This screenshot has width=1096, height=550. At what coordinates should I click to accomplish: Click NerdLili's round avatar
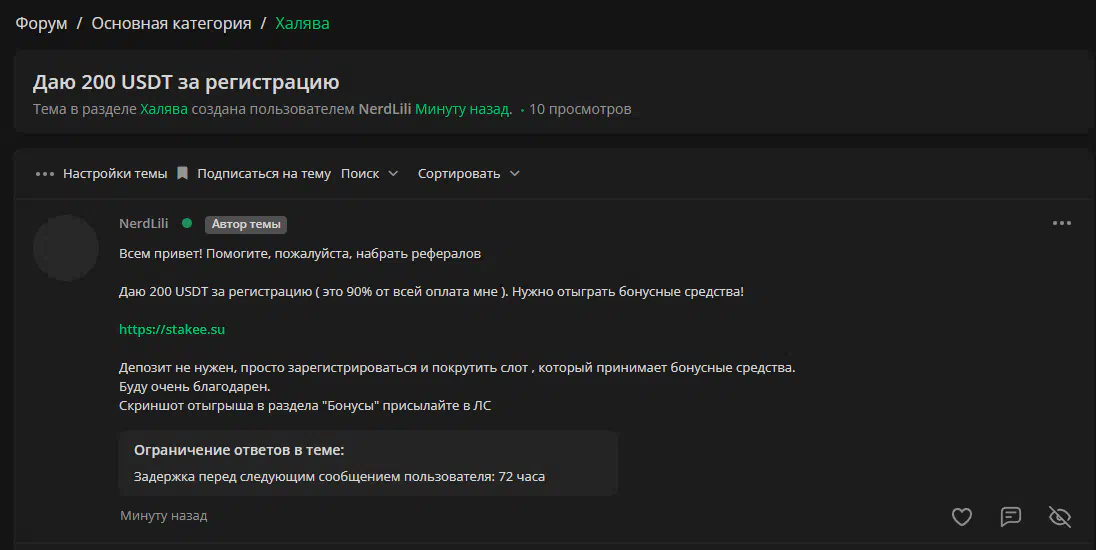tap(66, 248)
